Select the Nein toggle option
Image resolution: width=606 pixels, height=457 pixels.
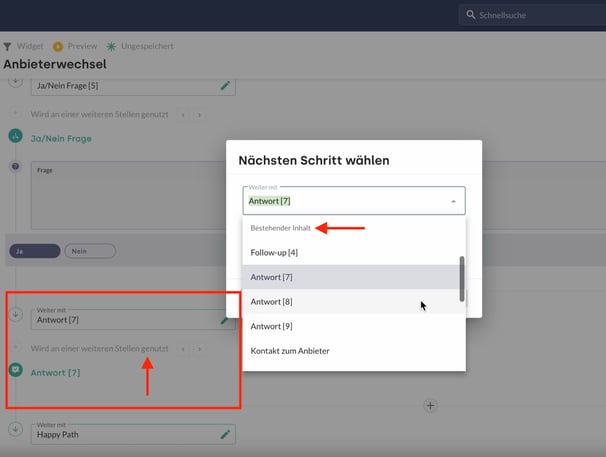coord(89,252)
